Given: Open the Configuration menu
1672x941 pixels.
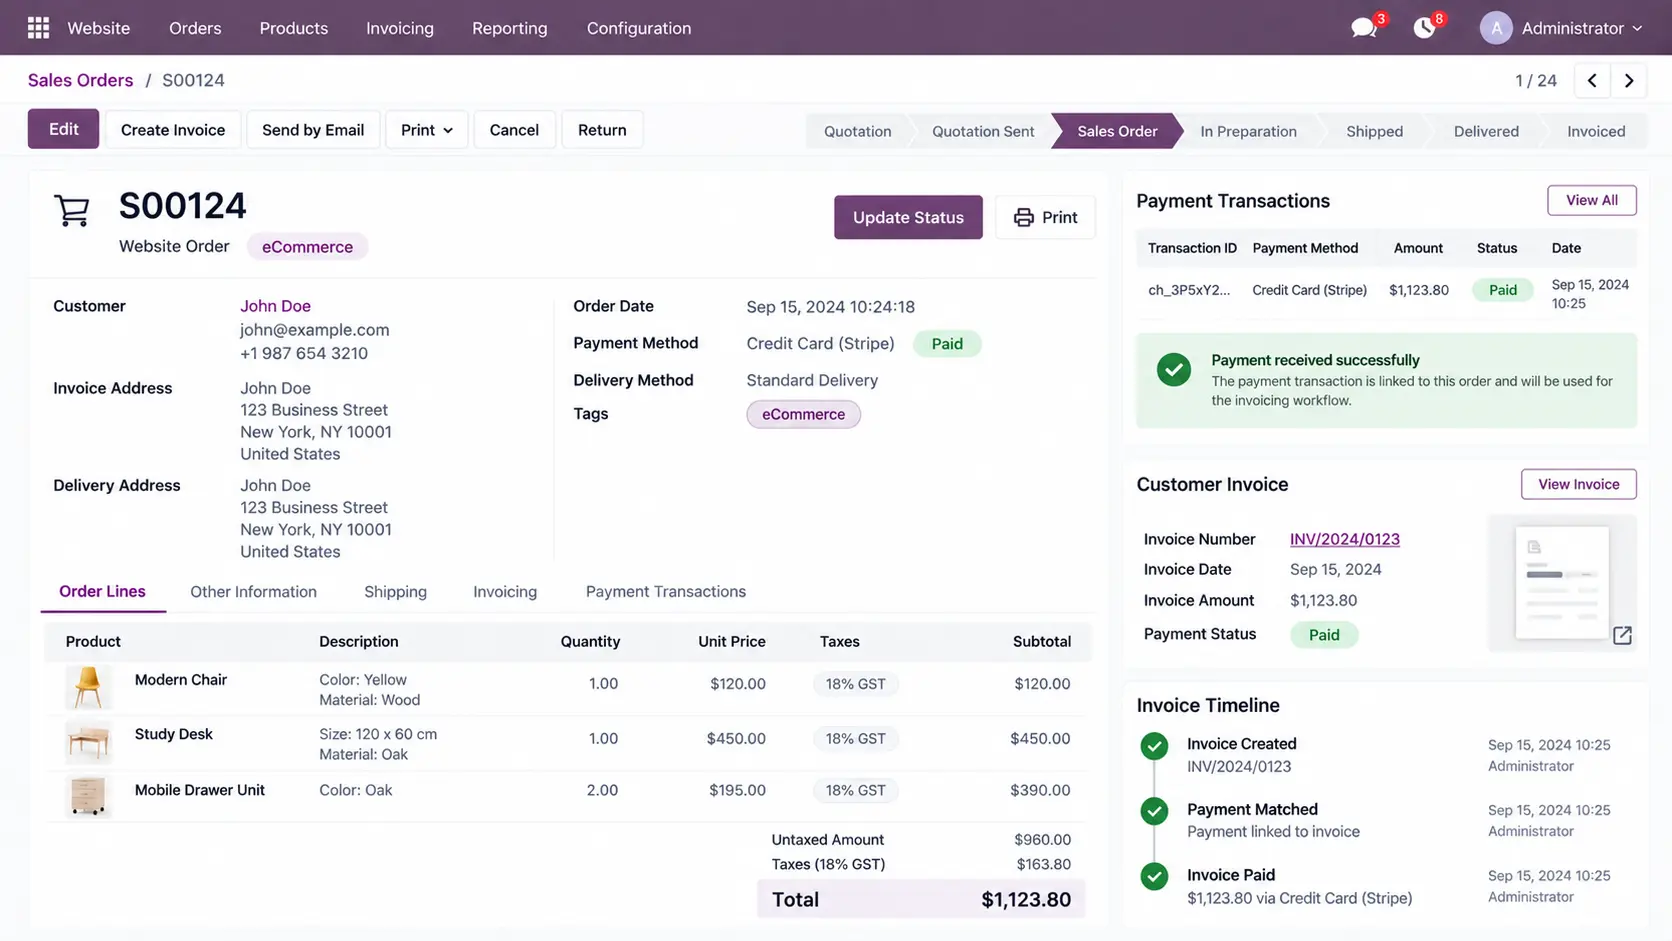Looking at the screenshot, I should (639, 28).
